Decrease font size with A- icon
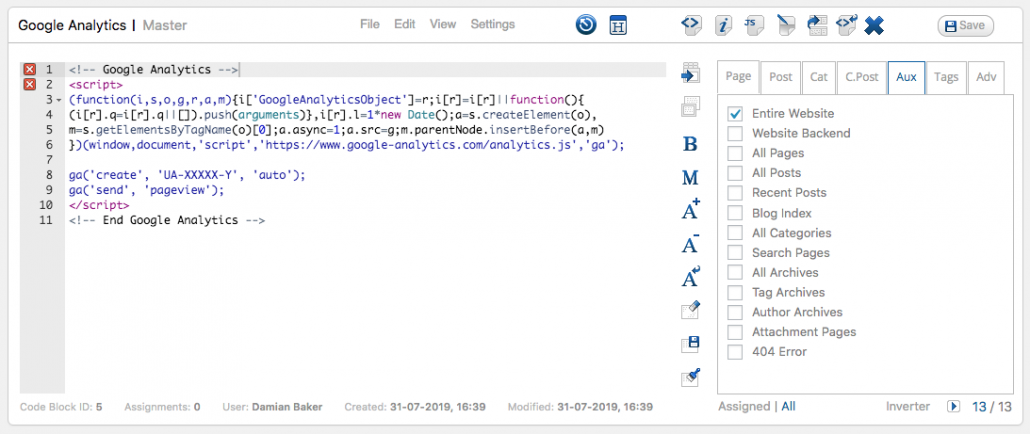 (x=690, y=243)
